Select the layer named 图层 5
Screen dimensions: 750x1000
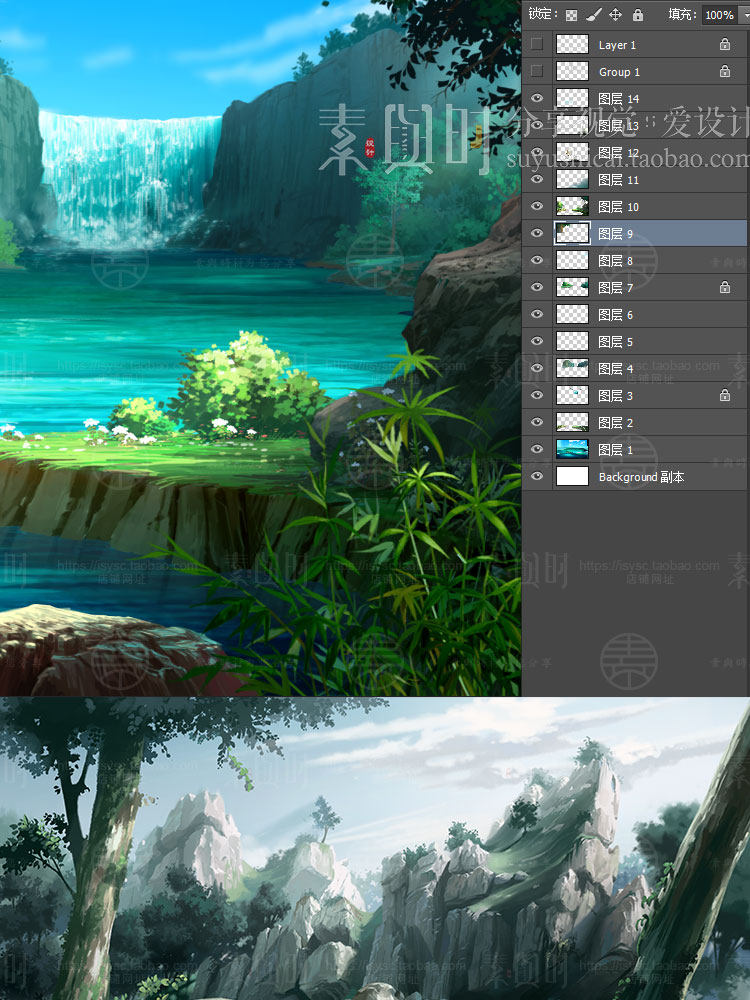click(615, 342)
